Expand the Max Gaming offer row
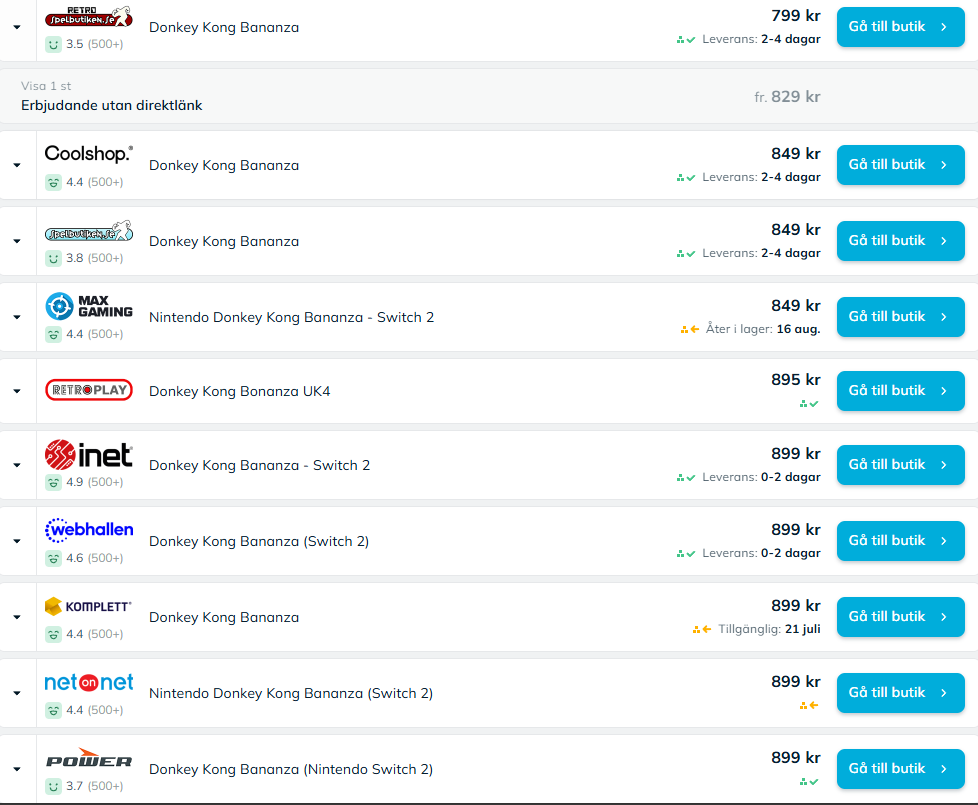978x805 pixels. (x=17, y=317)
